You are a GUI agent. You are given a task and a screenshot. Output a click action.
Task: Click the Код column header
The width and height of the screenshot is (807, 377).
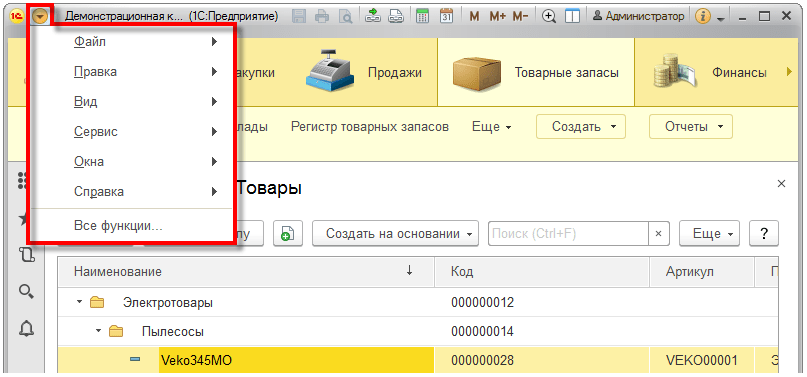pos(542,272)
